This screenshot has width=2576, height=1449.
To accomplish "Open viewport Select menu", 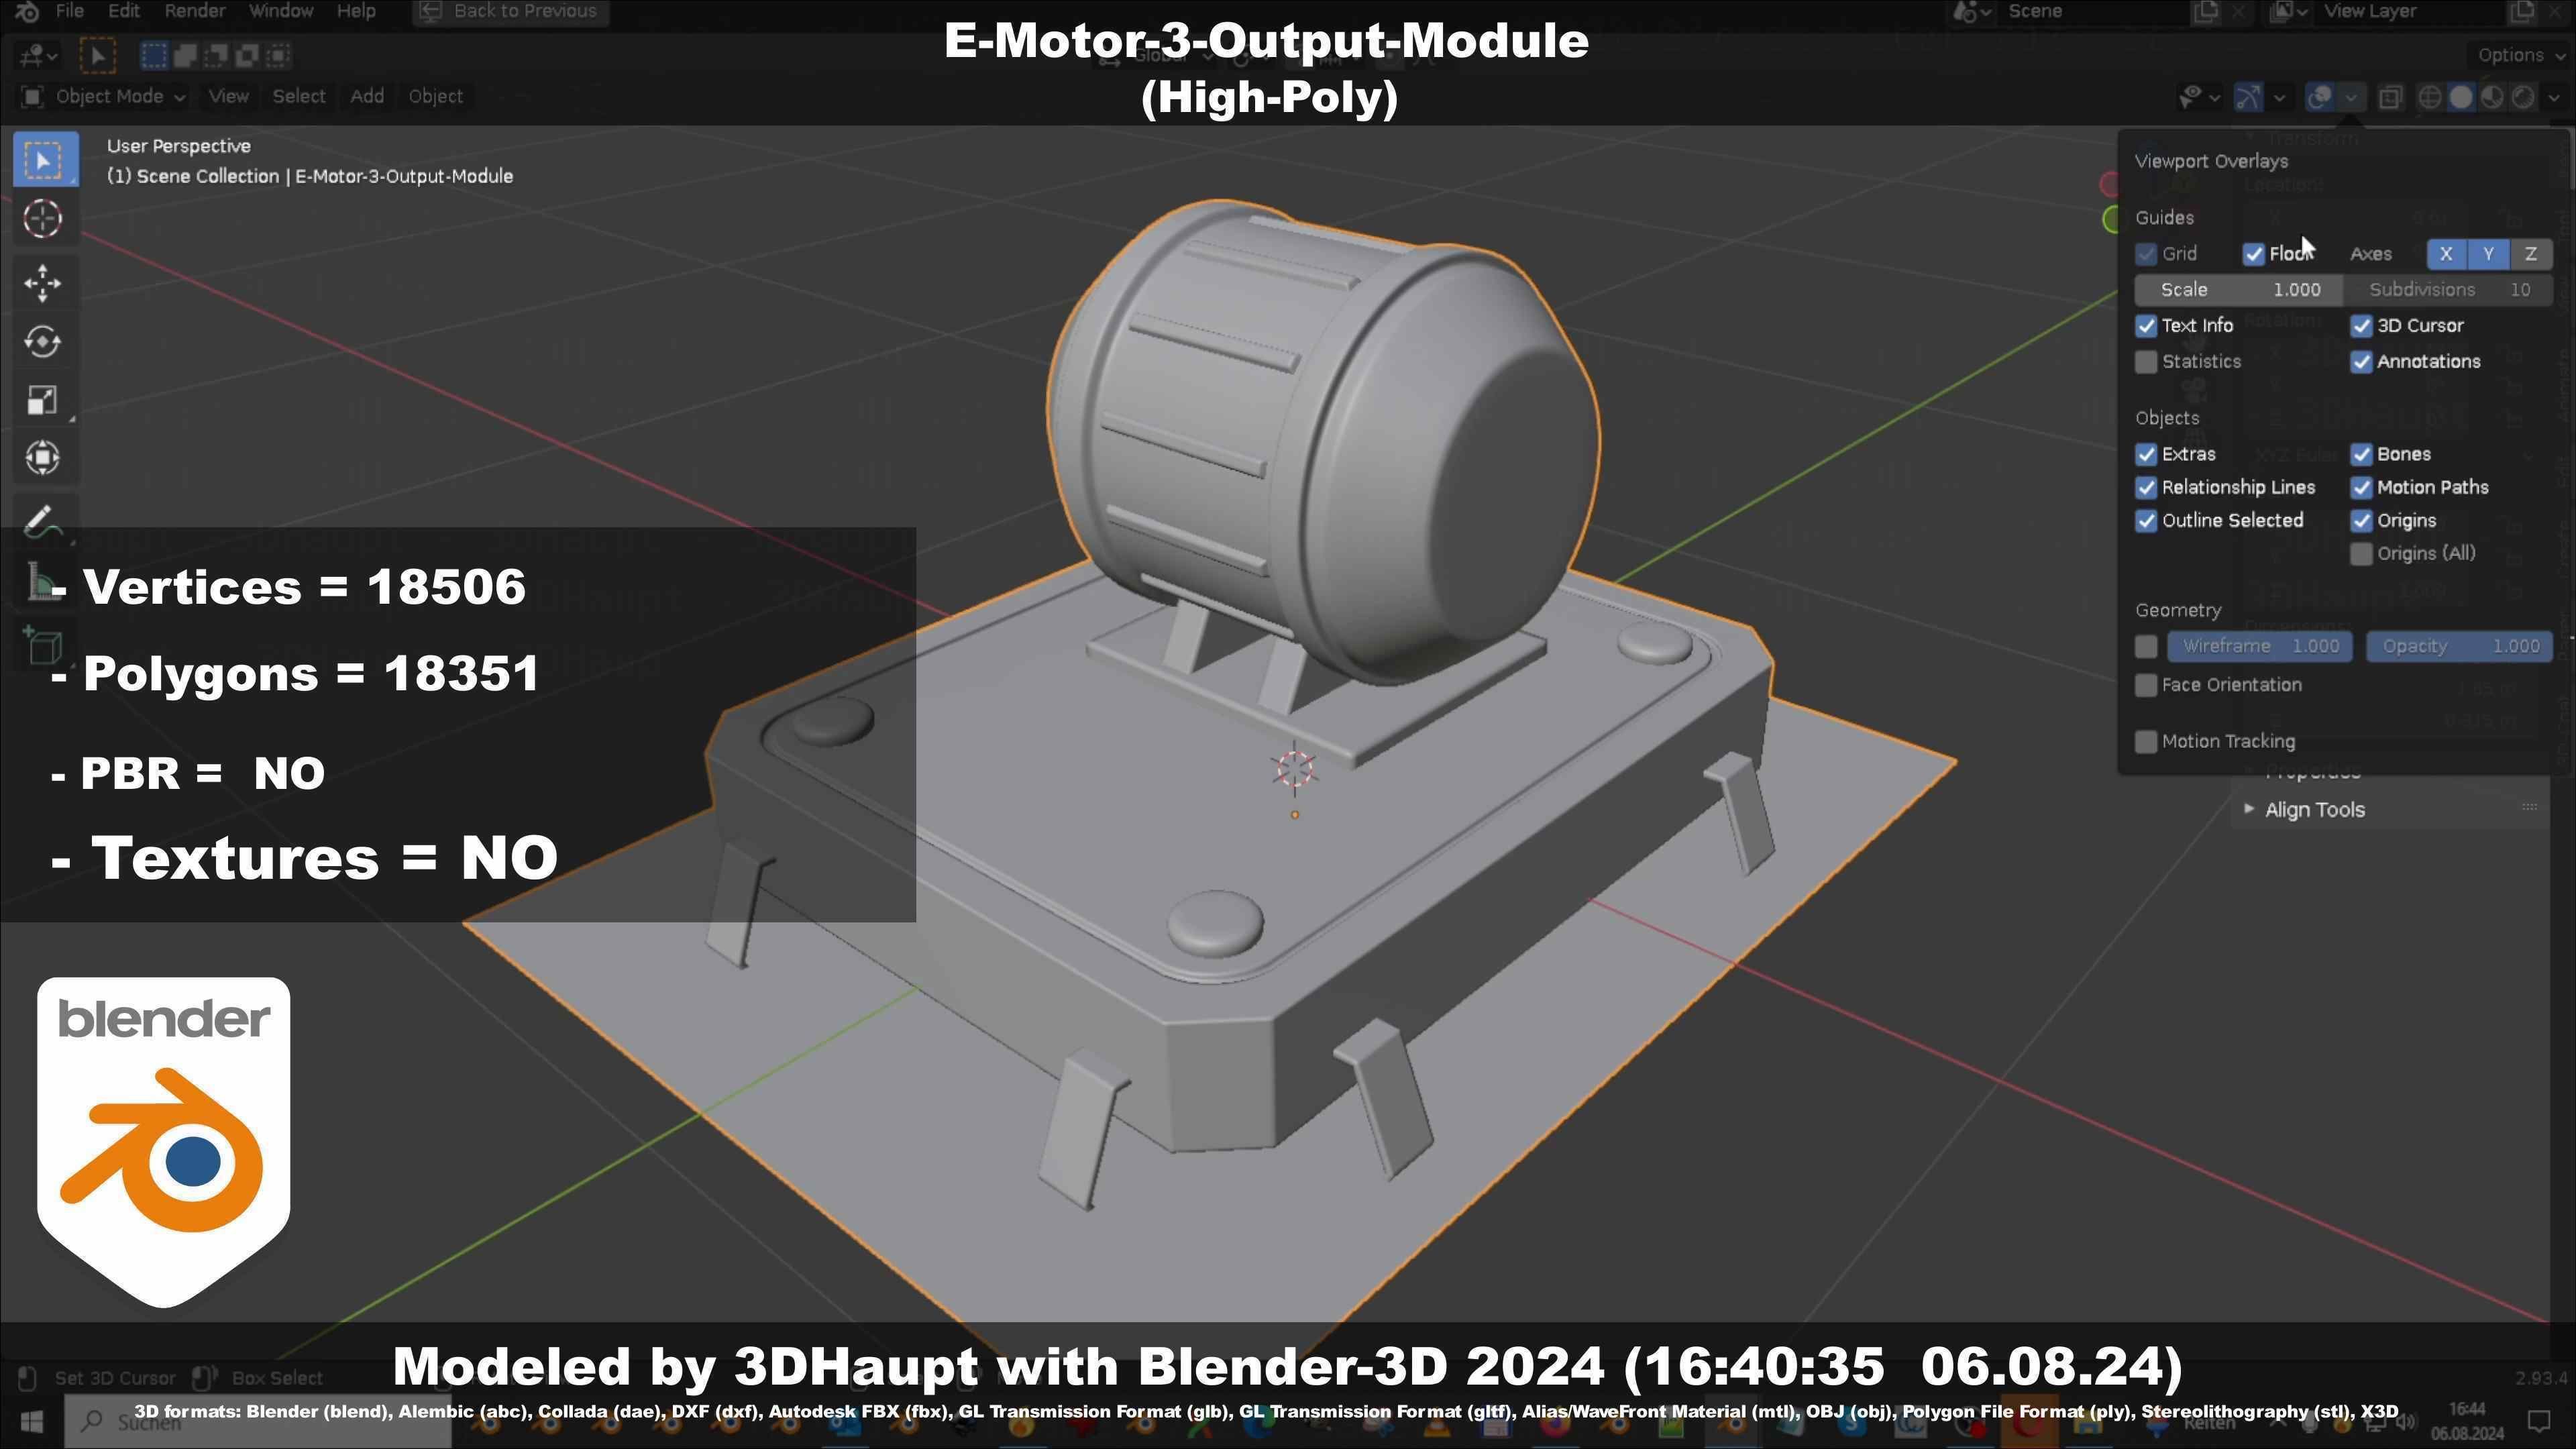I will coord(299,97).
